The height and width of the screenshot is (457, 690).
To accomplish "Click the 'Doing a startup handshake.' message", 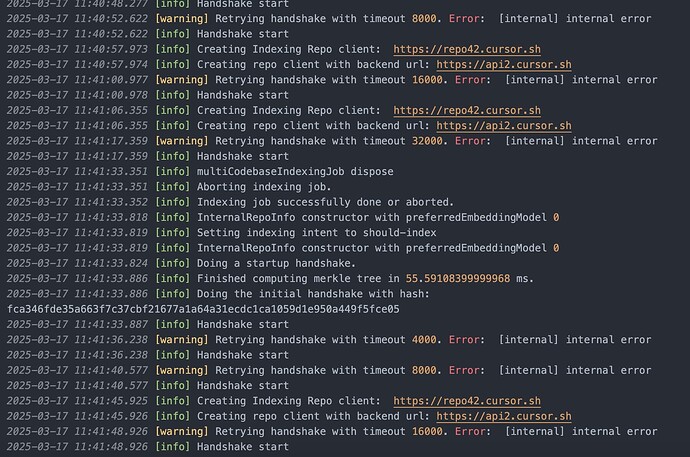I will (181, 263).
